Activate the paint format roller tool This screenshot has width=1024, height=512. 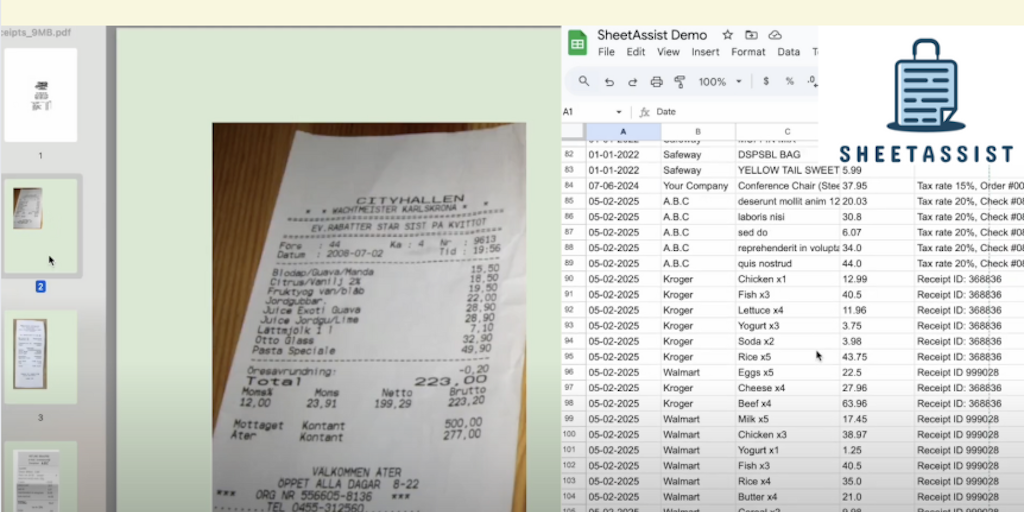(x=680, y=82)
